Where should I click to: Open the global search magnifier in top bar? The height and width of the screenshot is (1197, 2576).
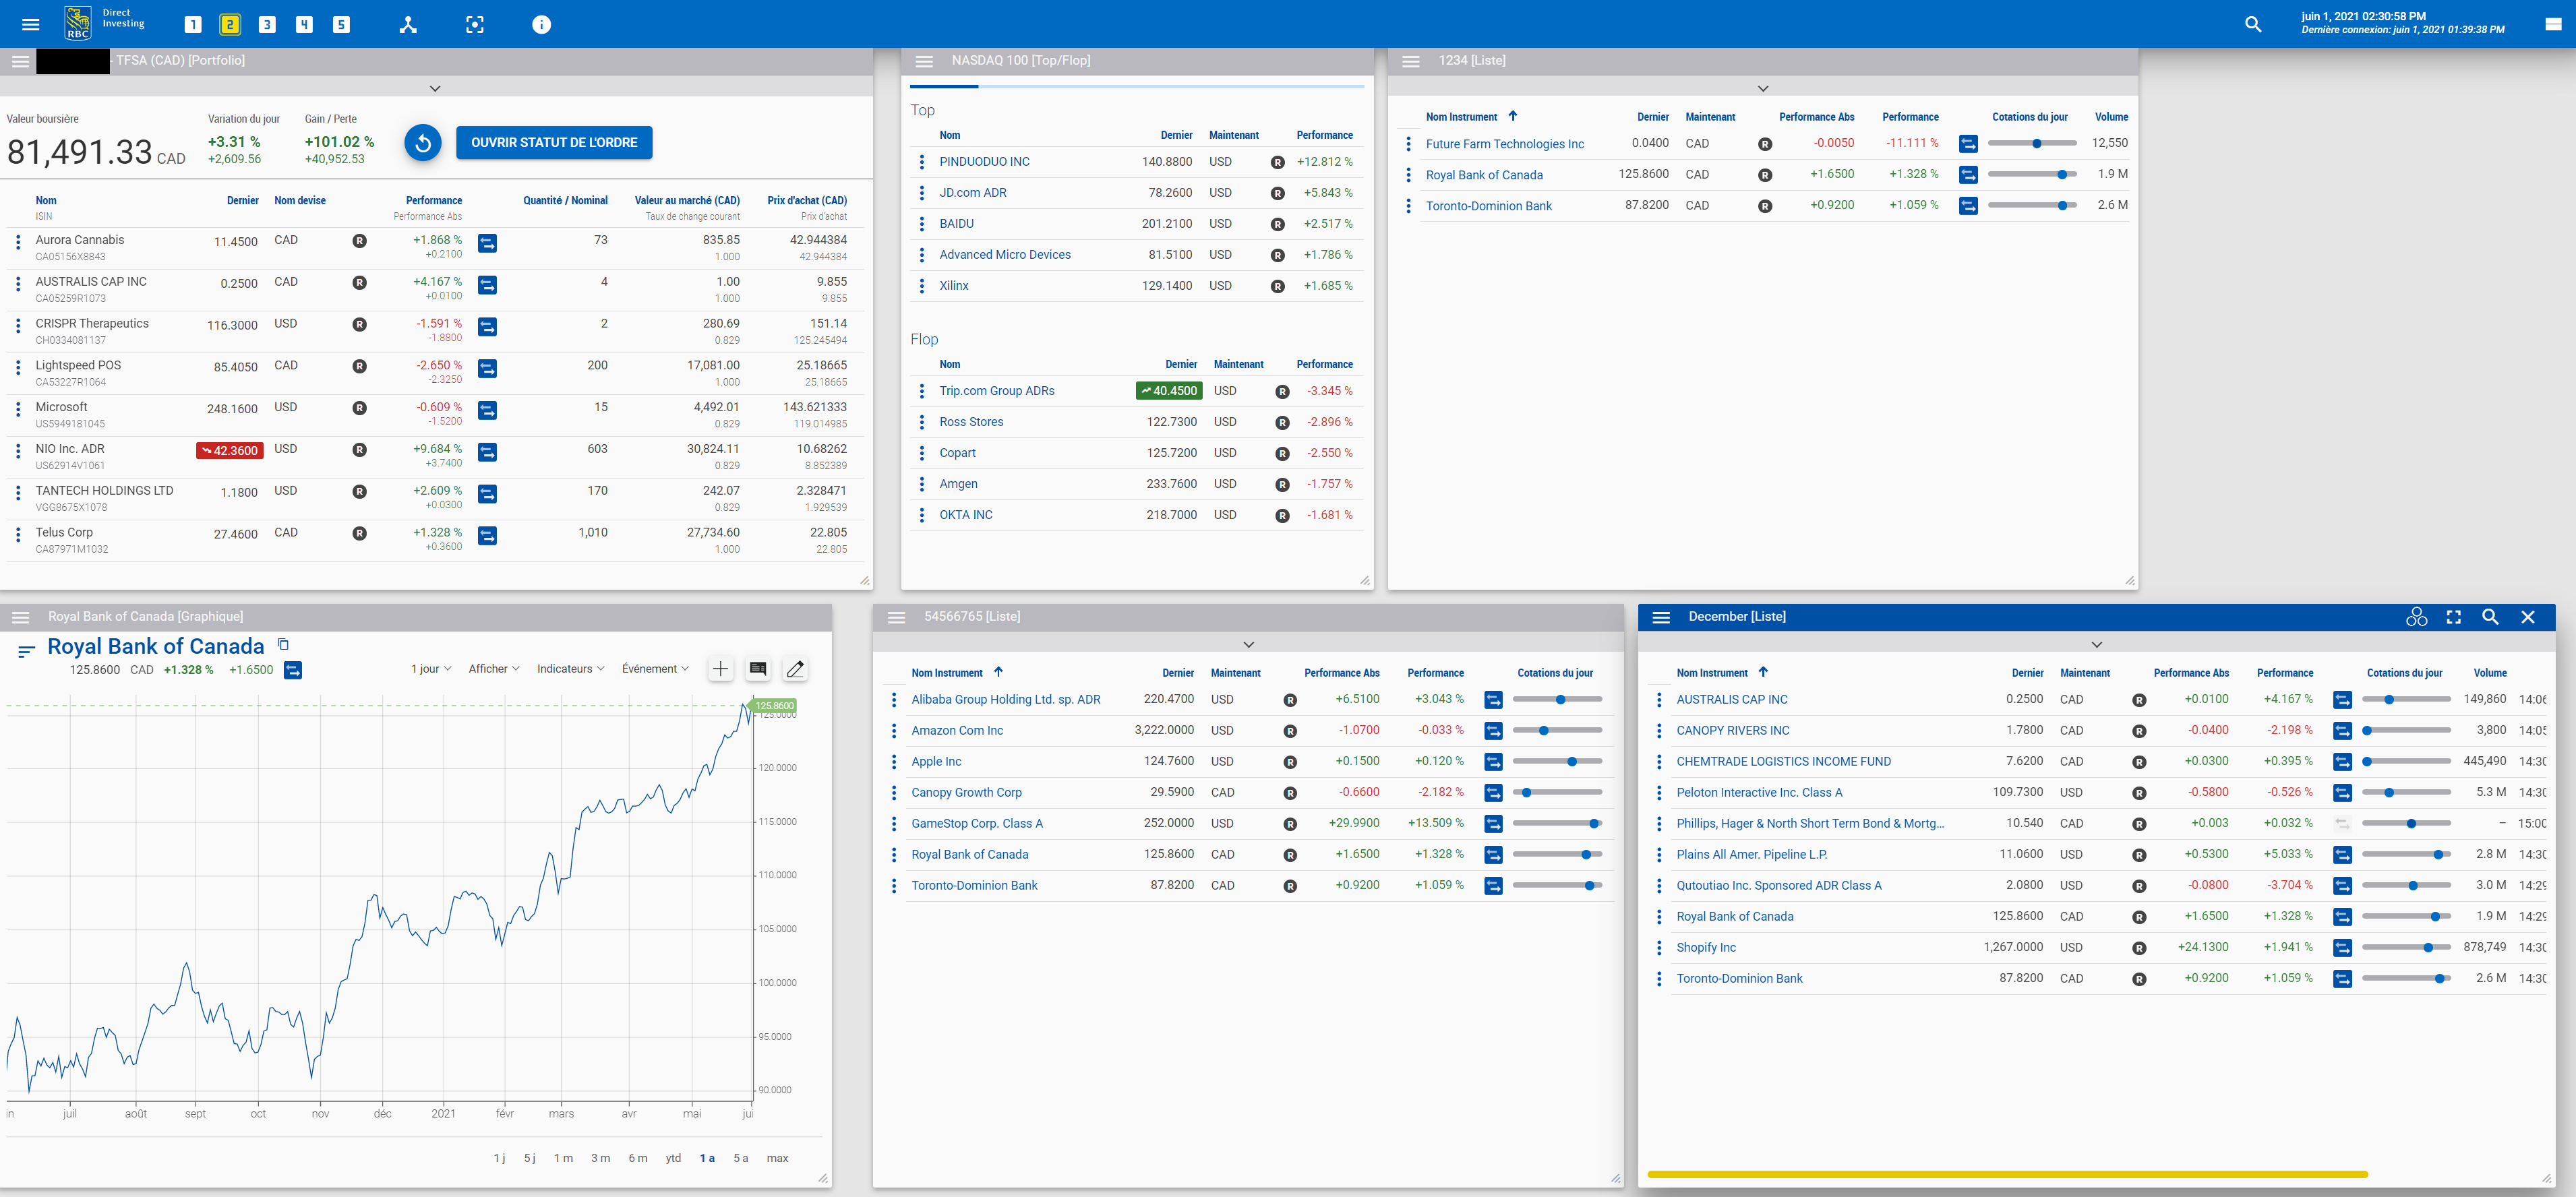pyautogui.click(x=2253, y=24)
